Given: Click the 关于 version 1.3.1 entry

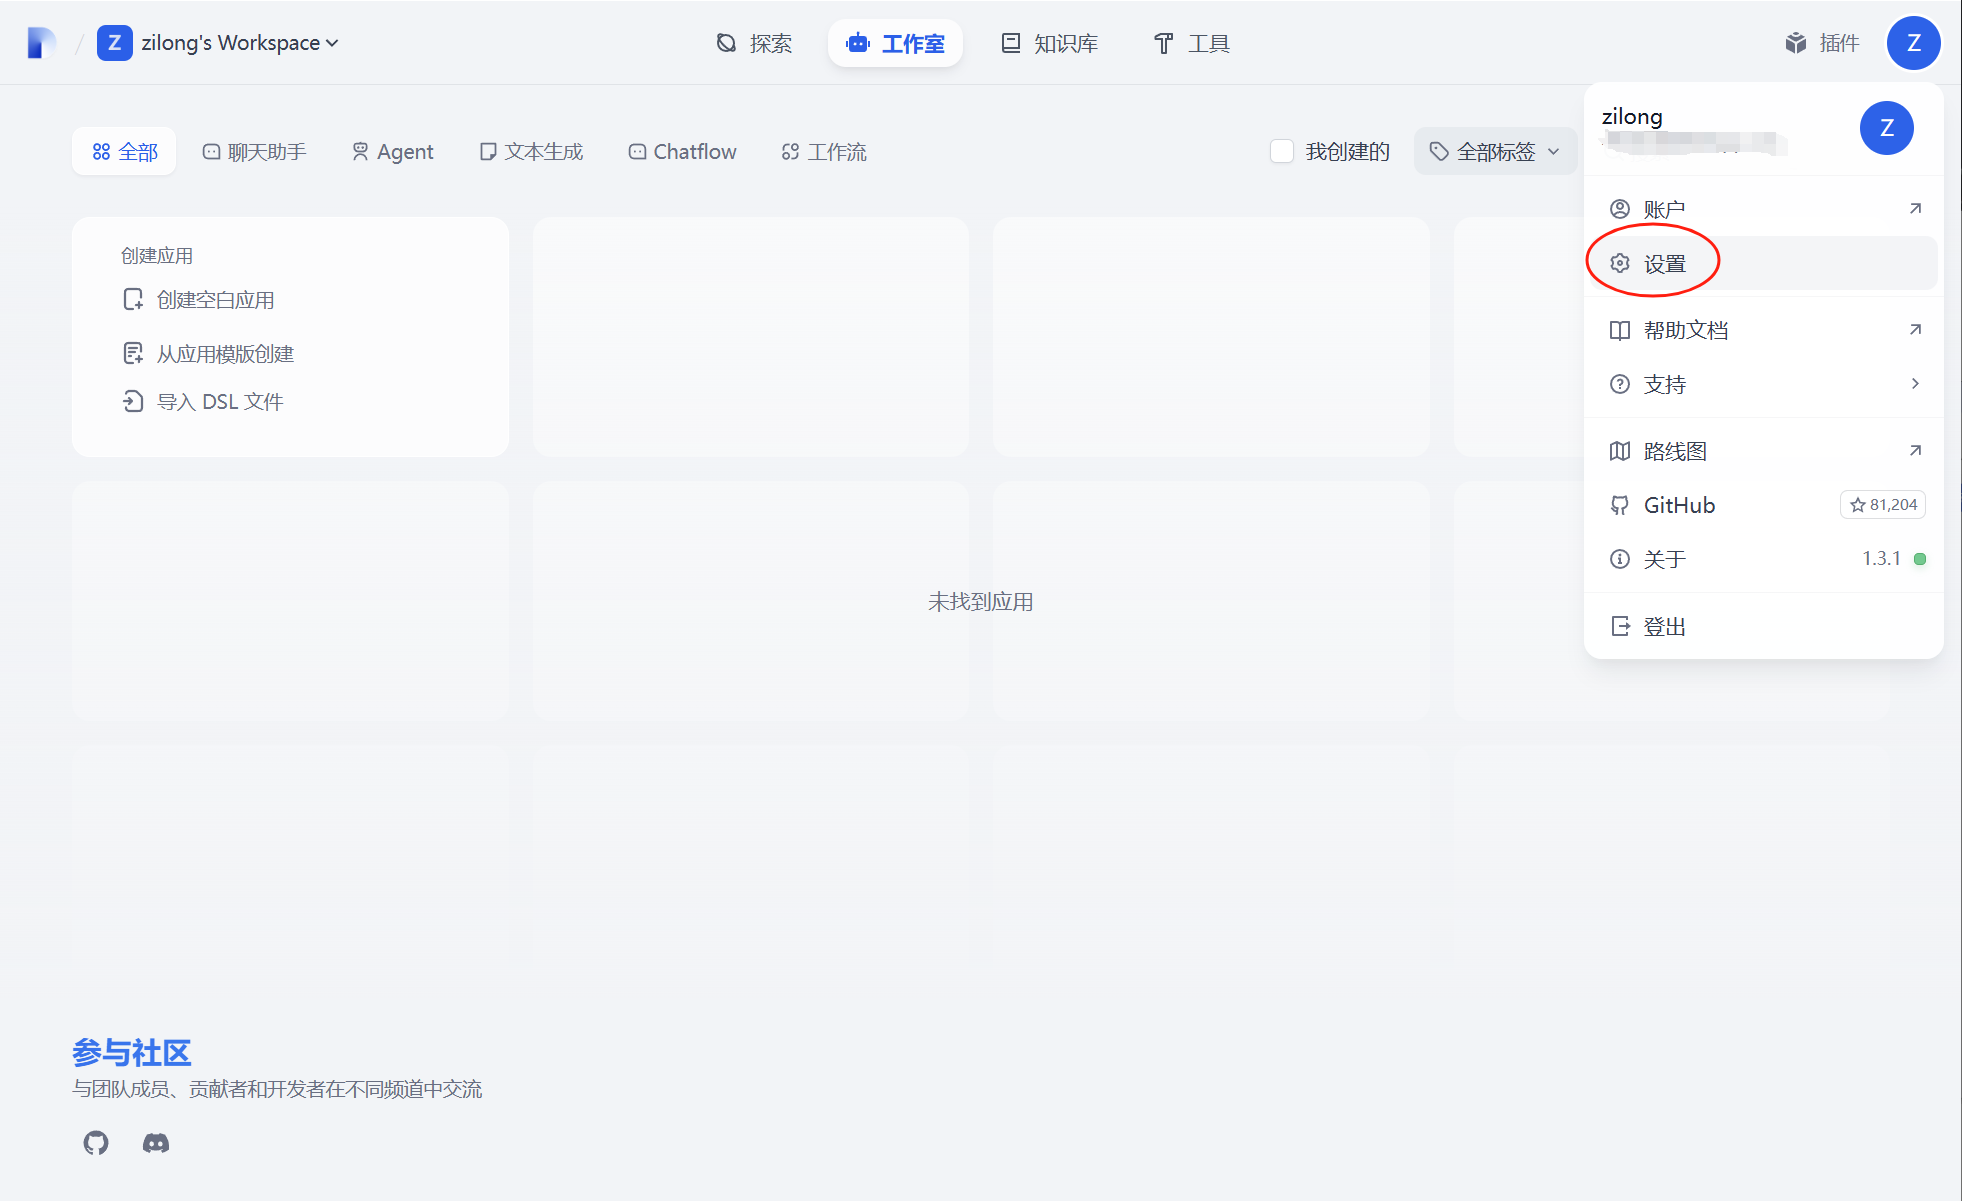Looking at the screenshot, I should pos(1665,559).
